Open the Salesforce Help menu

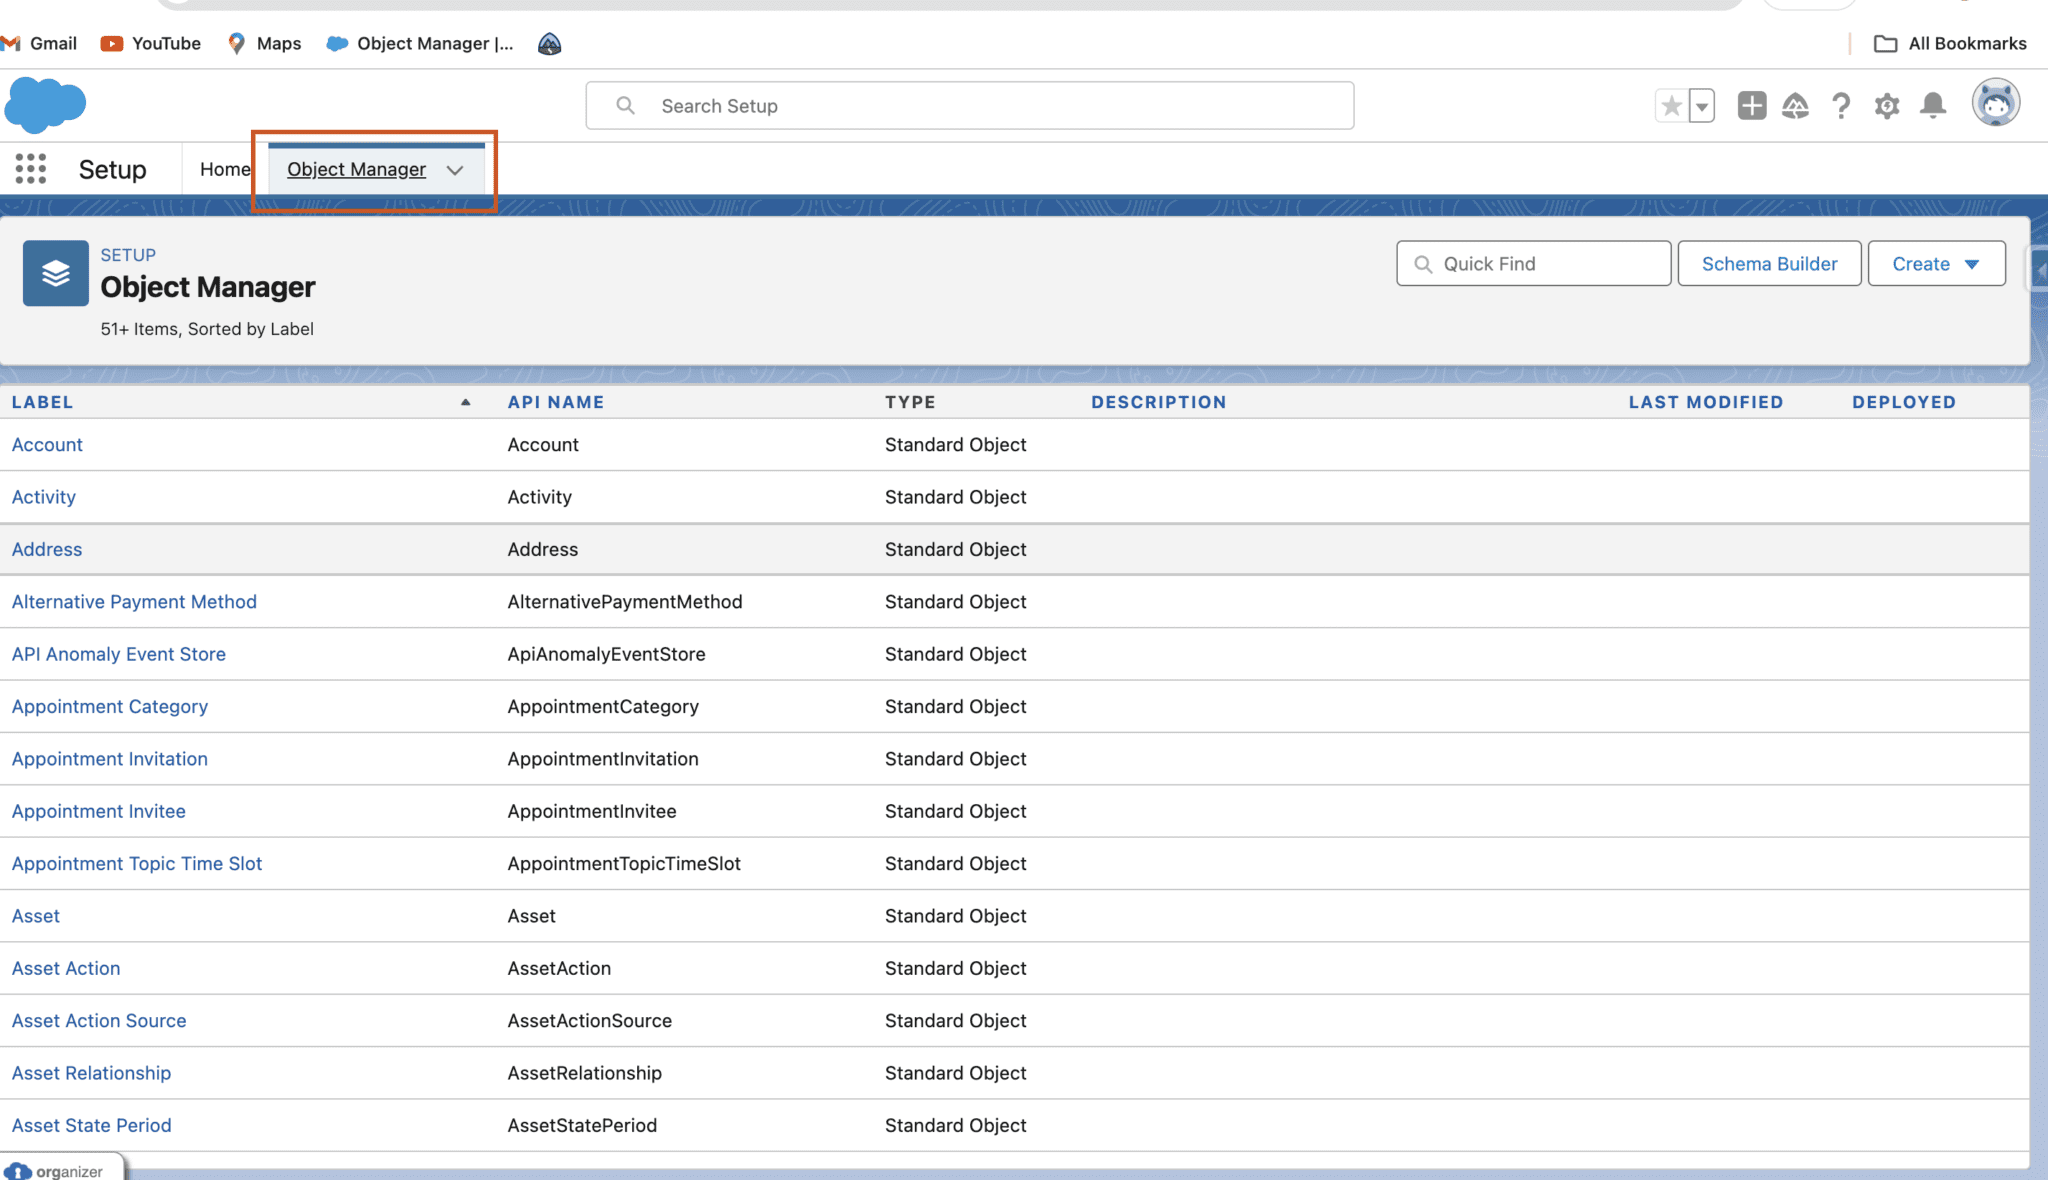click(x=1841, y=105)
